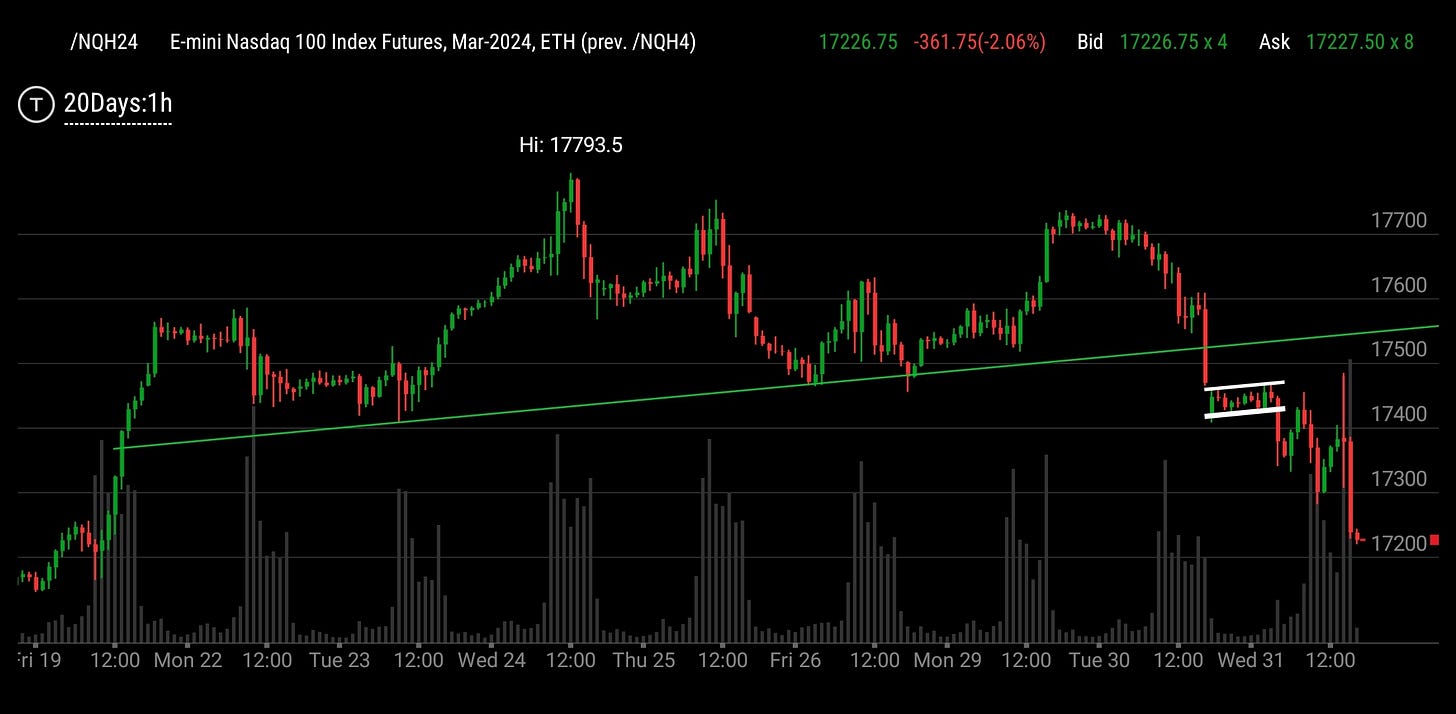Open the 20Days:1h timeframe selector
Image resolution: width=1456 pixels, height=714 pixels.
click(118, 103)
